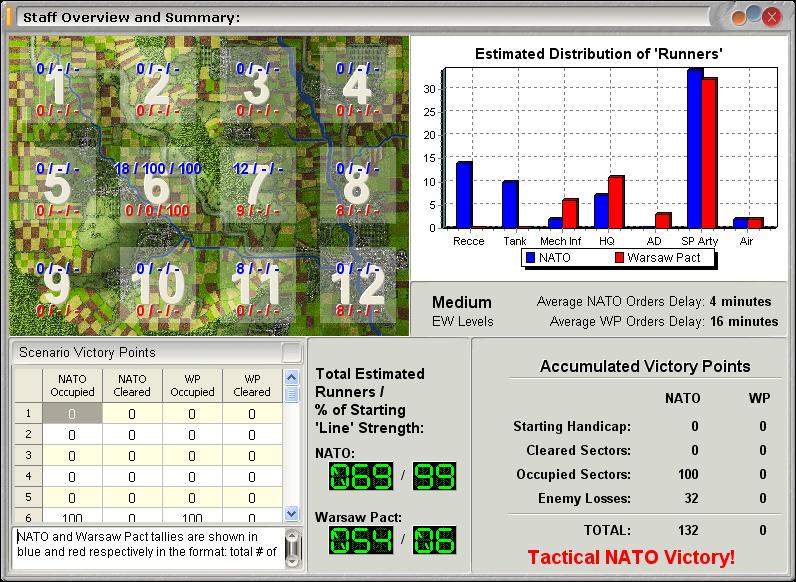This screenshot has width=796, height=582.
Task: Click the NATO total value 132
Action: [x=688, y=530]
